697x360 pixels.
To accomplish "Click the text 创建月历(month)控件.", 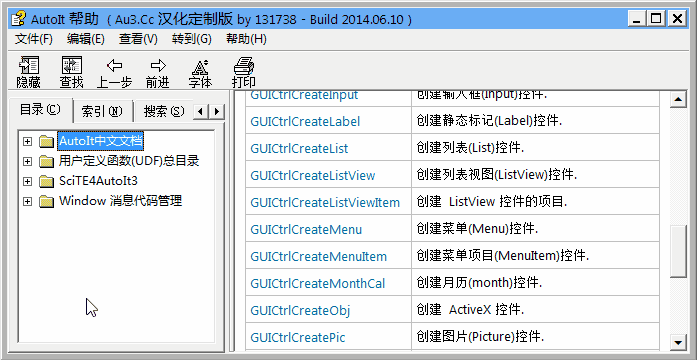I will 479,283.
